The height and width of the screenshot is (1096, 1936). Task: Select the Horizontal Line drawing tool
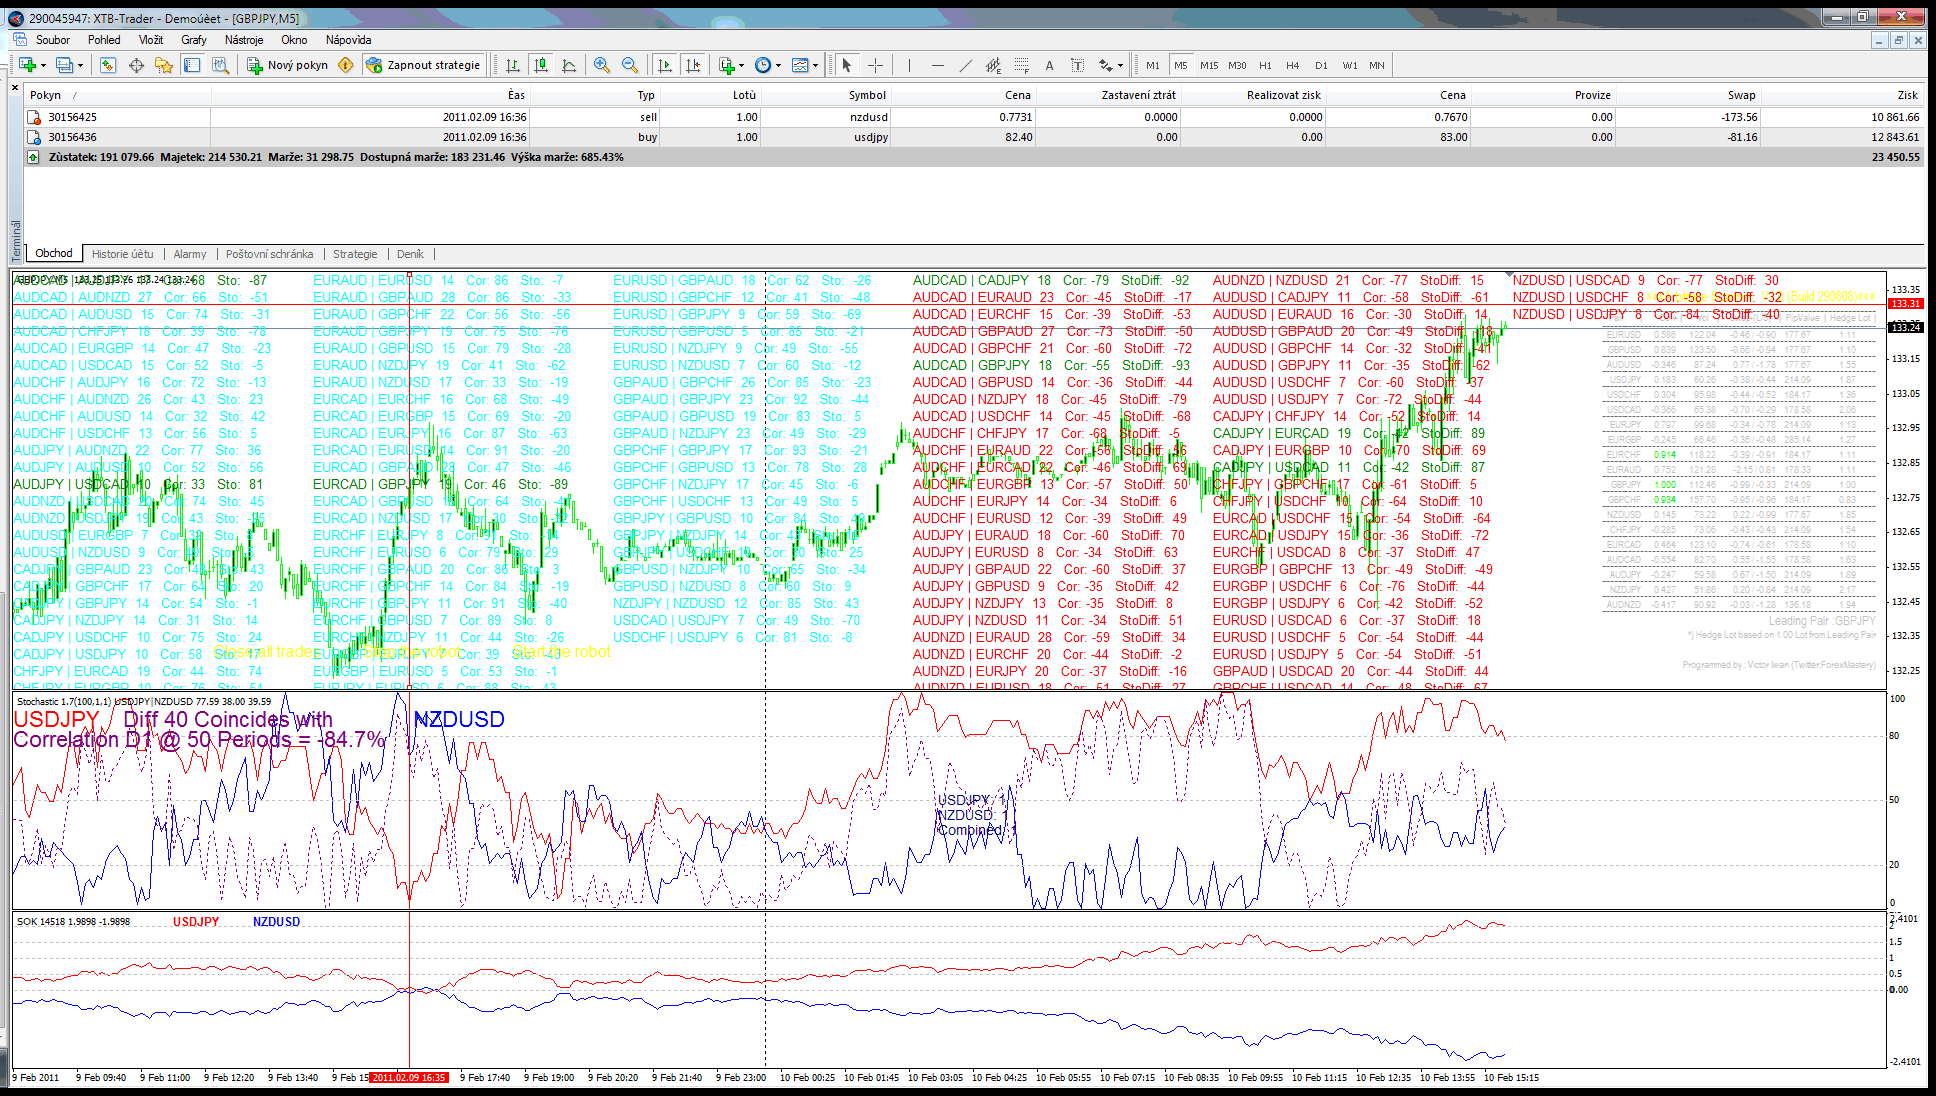pos(937,65)
